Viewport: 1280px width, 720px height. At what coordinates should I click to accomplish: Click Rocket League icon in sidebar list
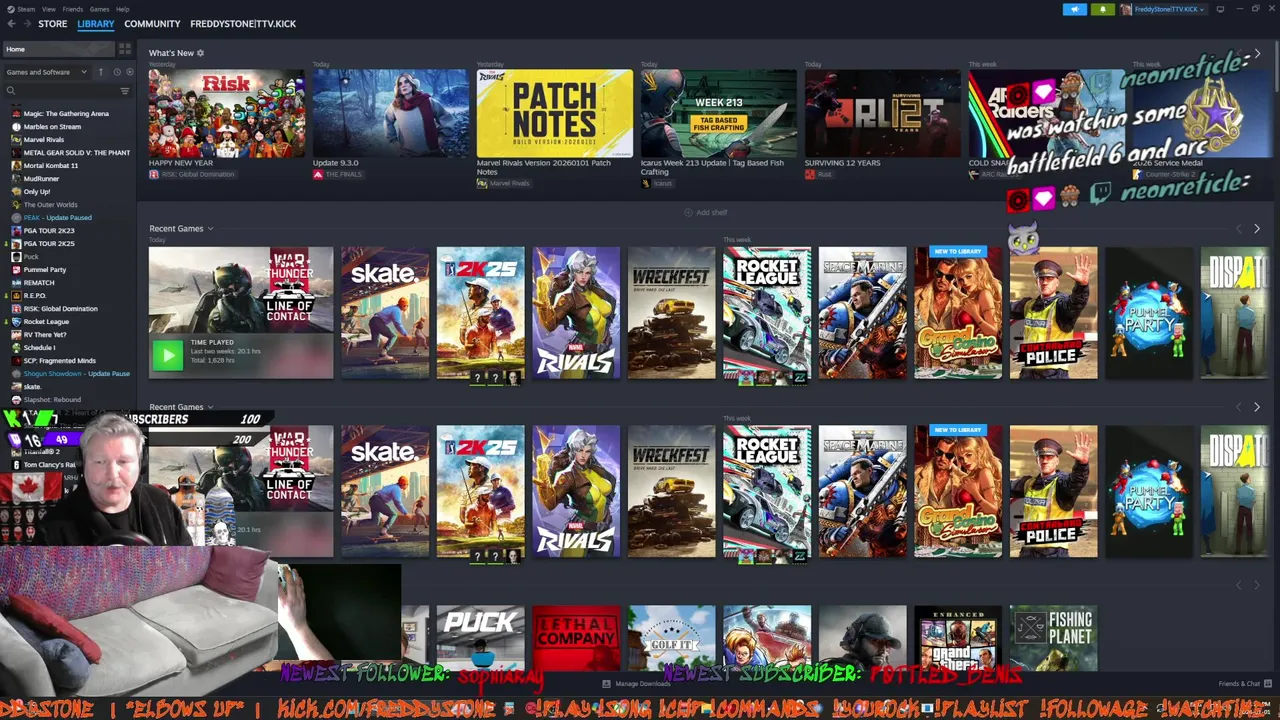pyautogui.click(x=16, y=322)
